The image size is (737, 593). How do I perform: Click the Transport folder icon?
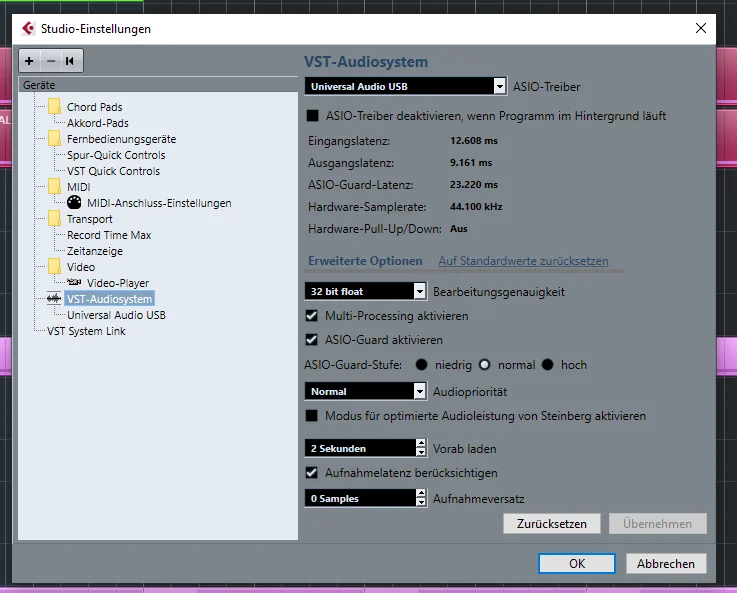[55, 218]
